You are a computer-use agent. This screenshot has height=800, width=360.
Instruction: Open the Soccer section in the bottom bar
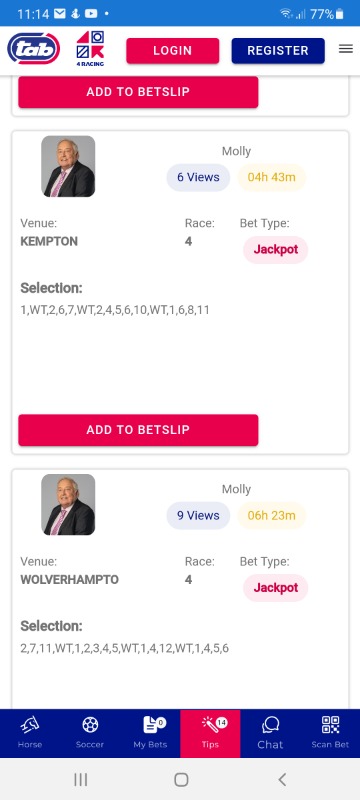point(90,733)
